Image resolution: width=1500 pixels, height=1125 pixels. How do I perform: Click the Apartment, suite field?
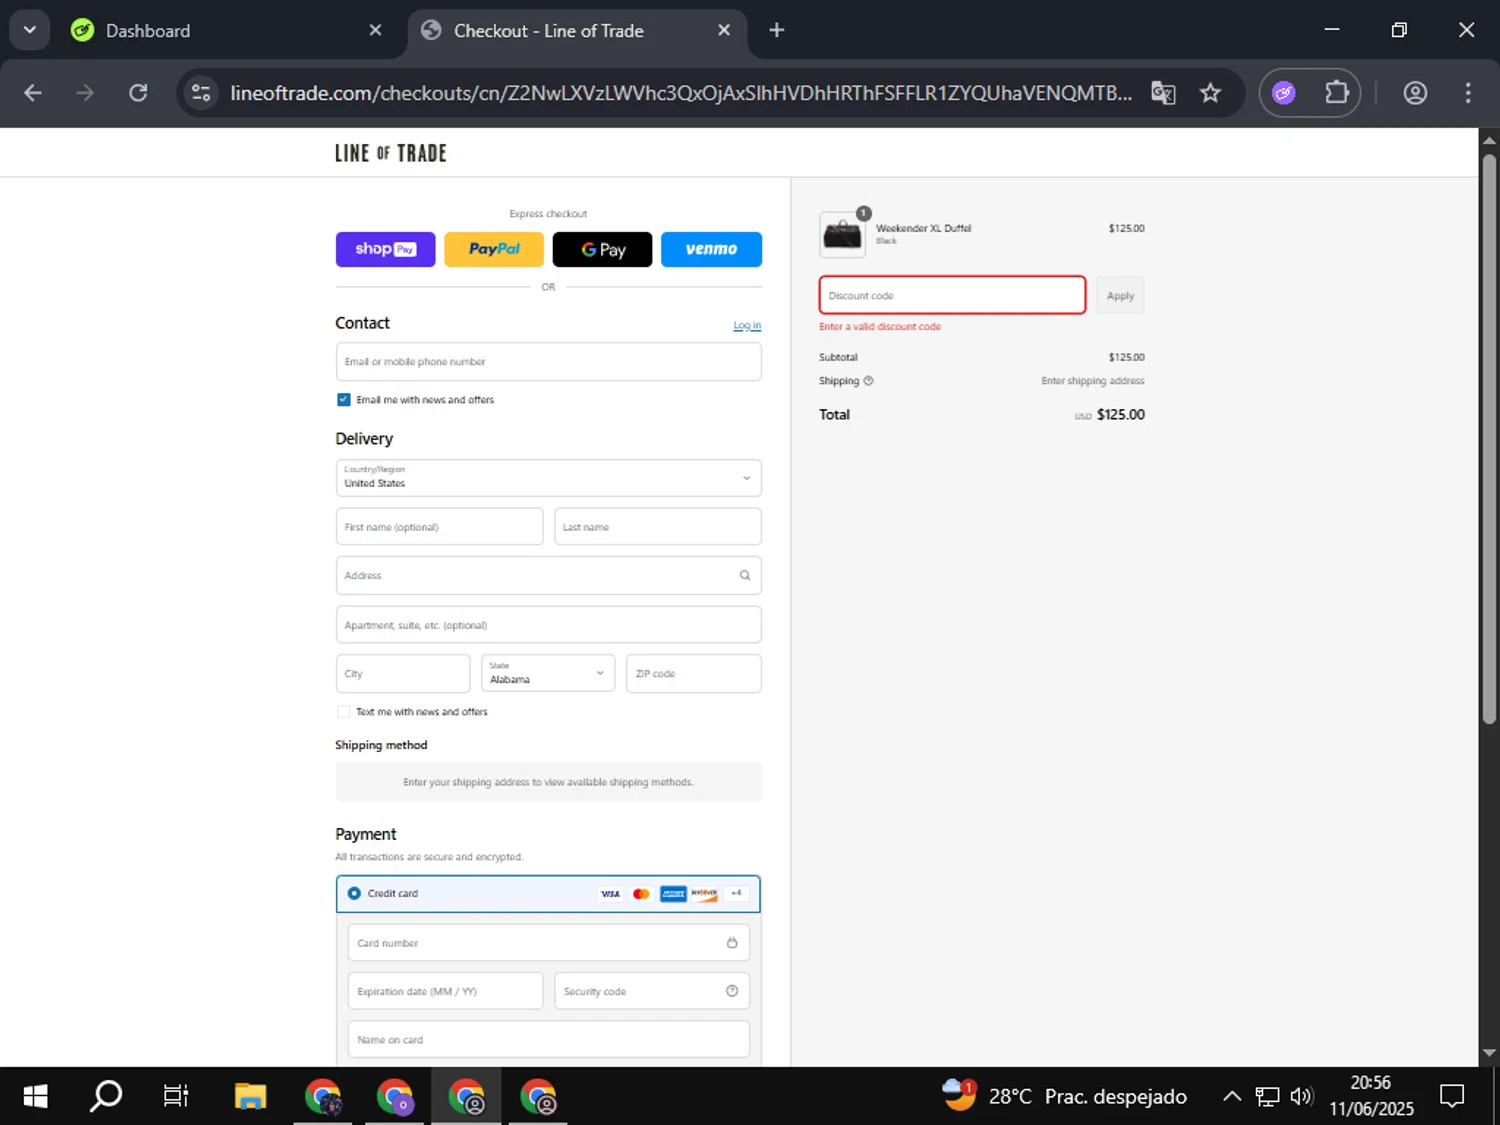point(548,625)
